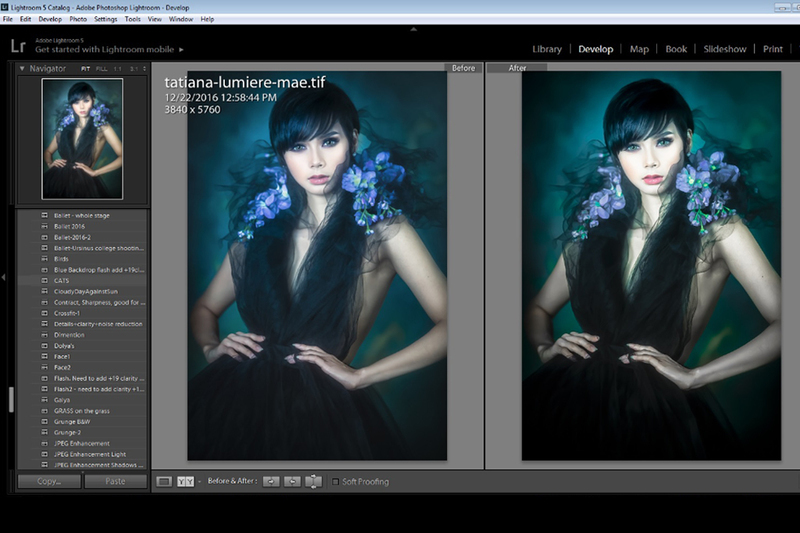This screenshot has width=800, height=533.
Task: Open the Settings menu
Action: pos(106,19)
